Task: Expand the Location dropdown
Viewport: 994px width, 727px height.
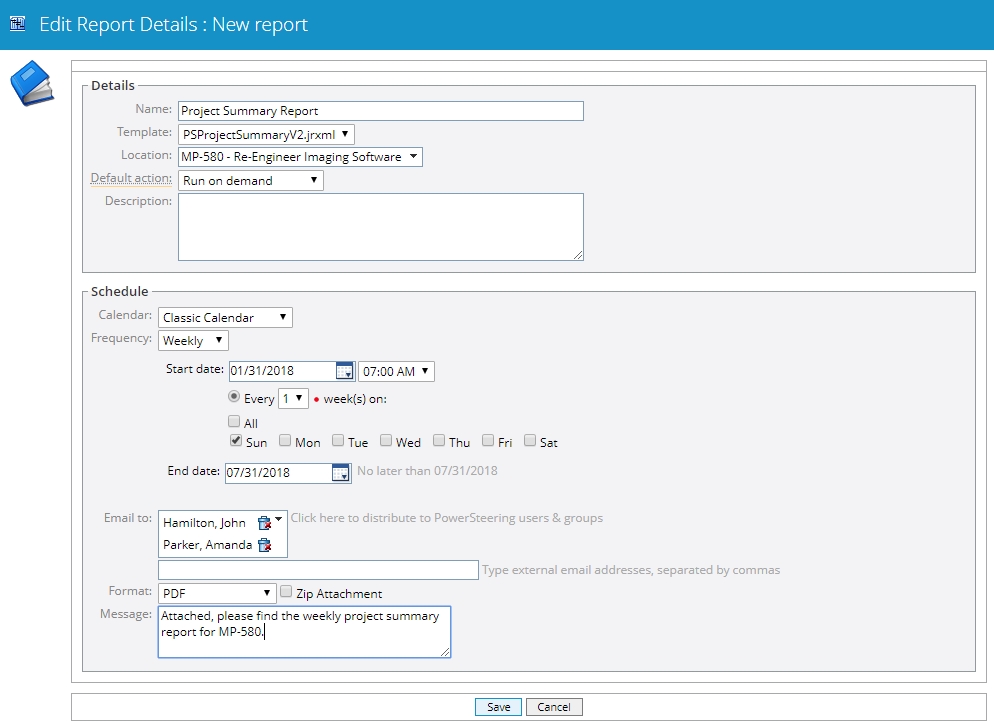Action: pos(300,157)
